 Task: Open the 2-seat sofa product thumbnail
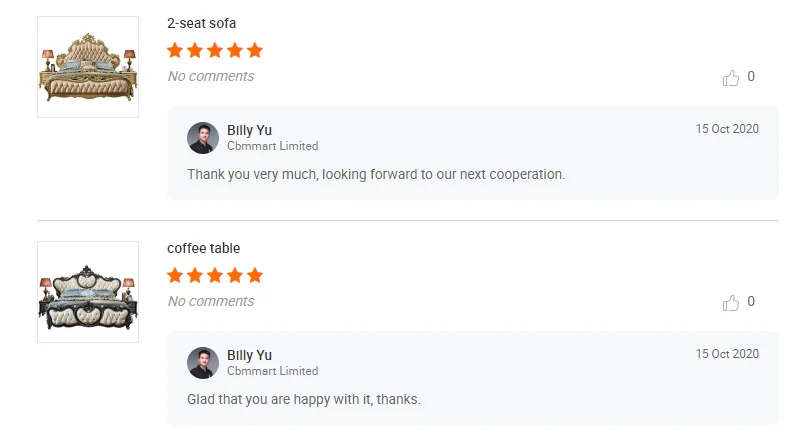88,67
